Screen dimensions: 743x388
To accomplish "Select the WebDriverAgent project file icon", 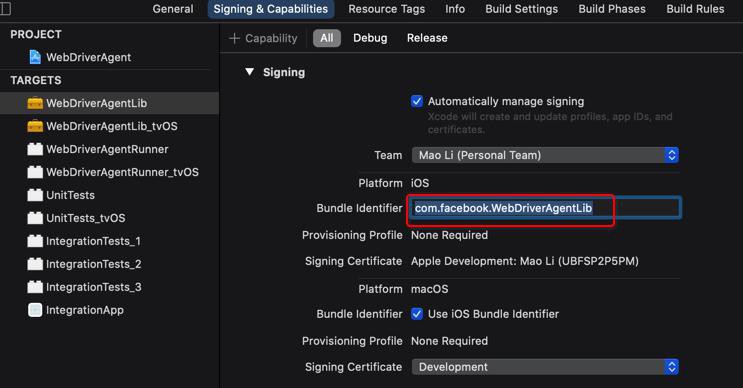I will 35,57.
